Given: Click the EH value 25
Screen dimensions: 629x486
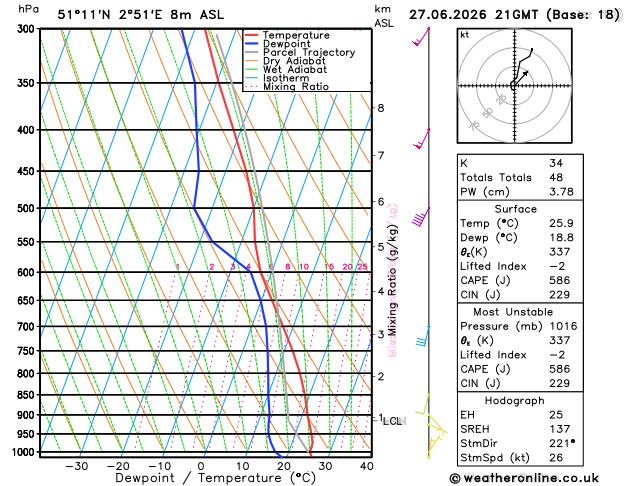Looking at the screenshot, I should 556,415.
